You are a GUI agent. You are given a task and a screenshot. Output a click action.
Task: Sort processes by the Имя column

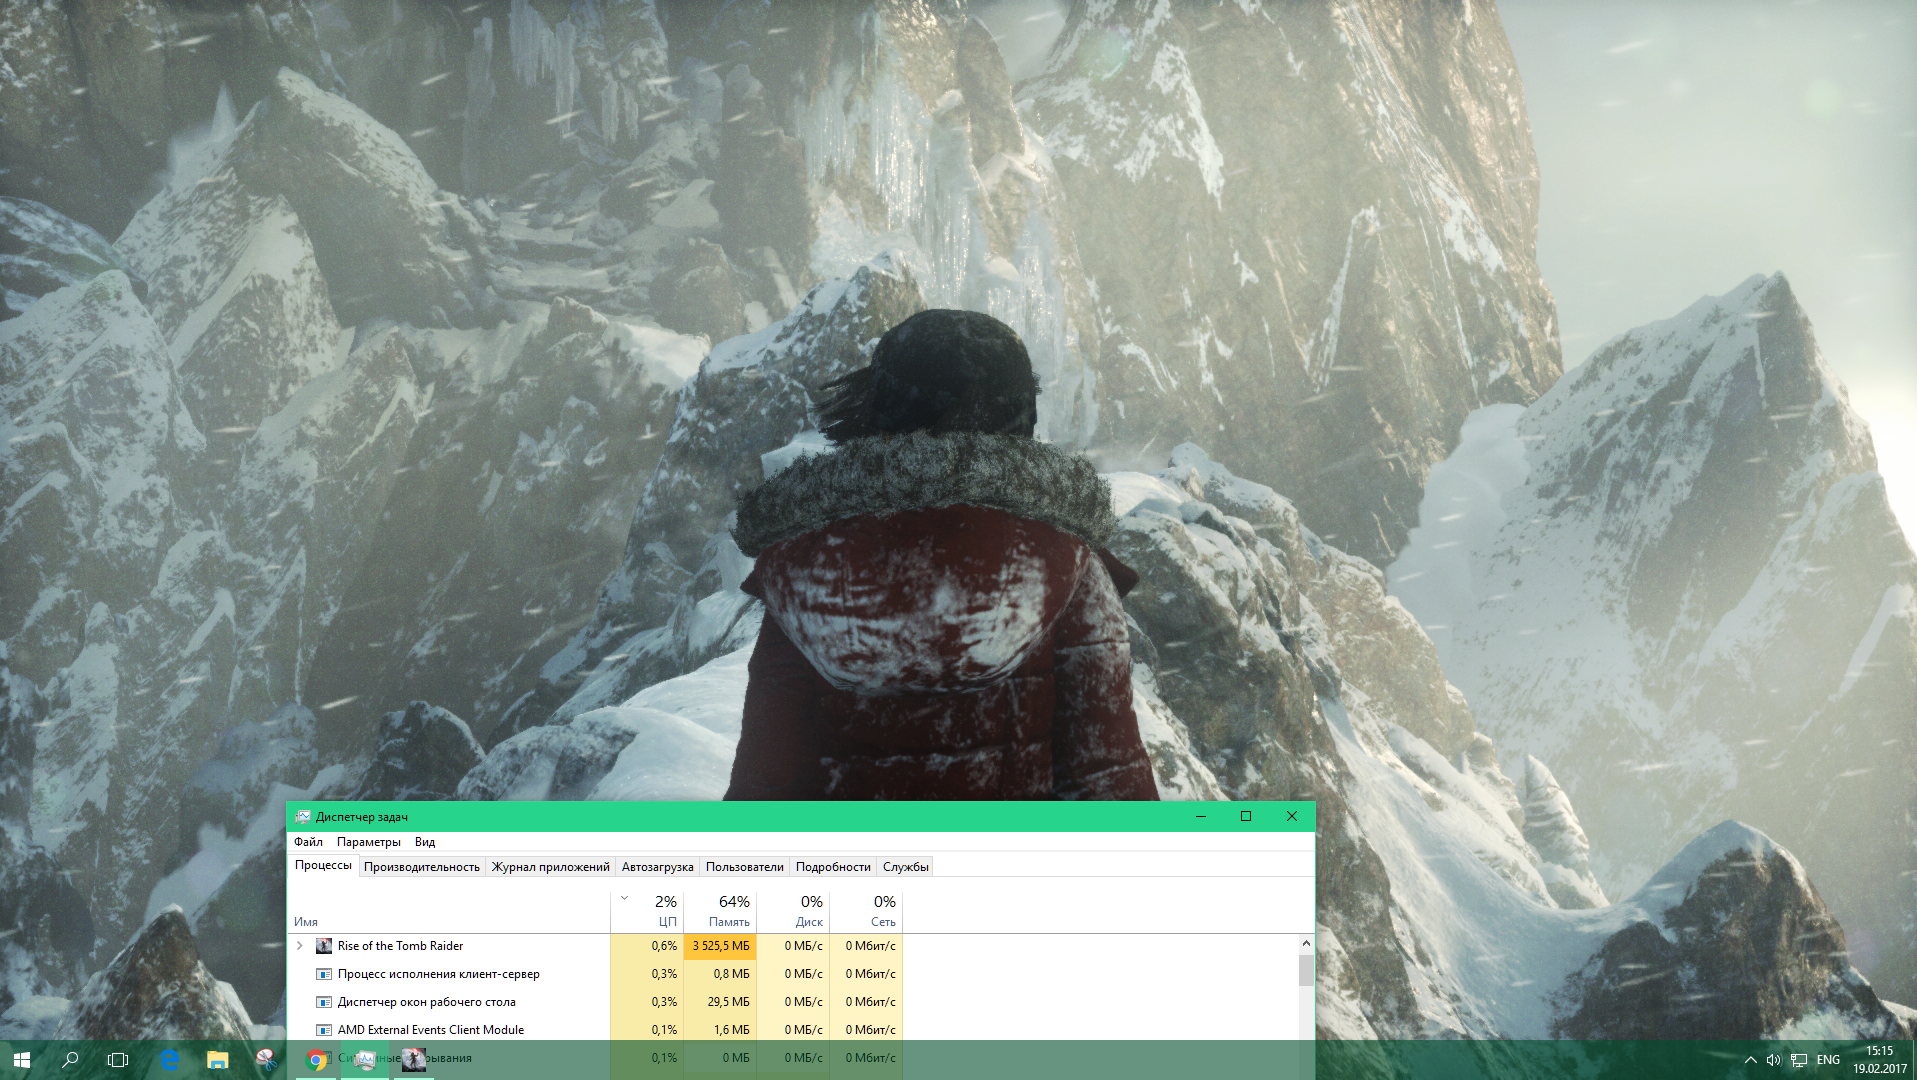[449, 912]
